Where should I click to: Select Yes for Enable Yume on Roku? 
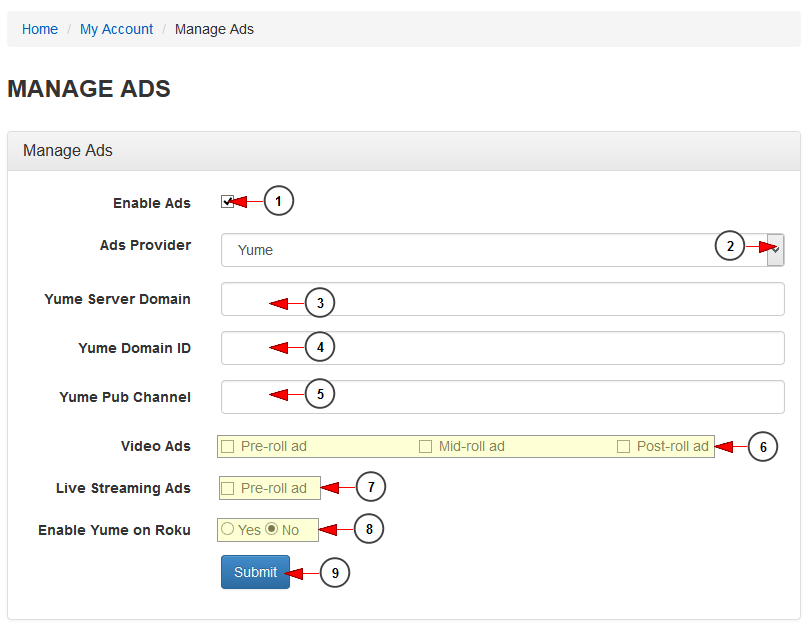(x=228, y=529)
